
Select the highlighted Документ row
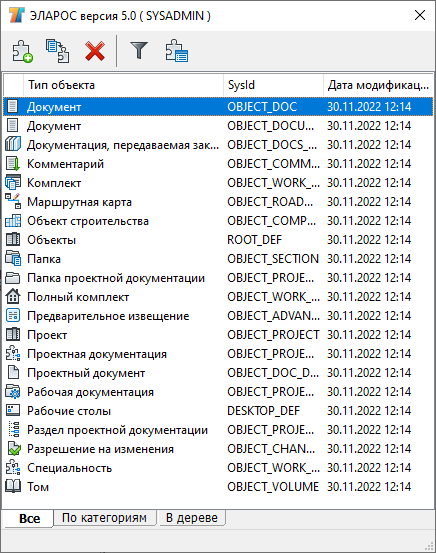[x=218, y=107]
